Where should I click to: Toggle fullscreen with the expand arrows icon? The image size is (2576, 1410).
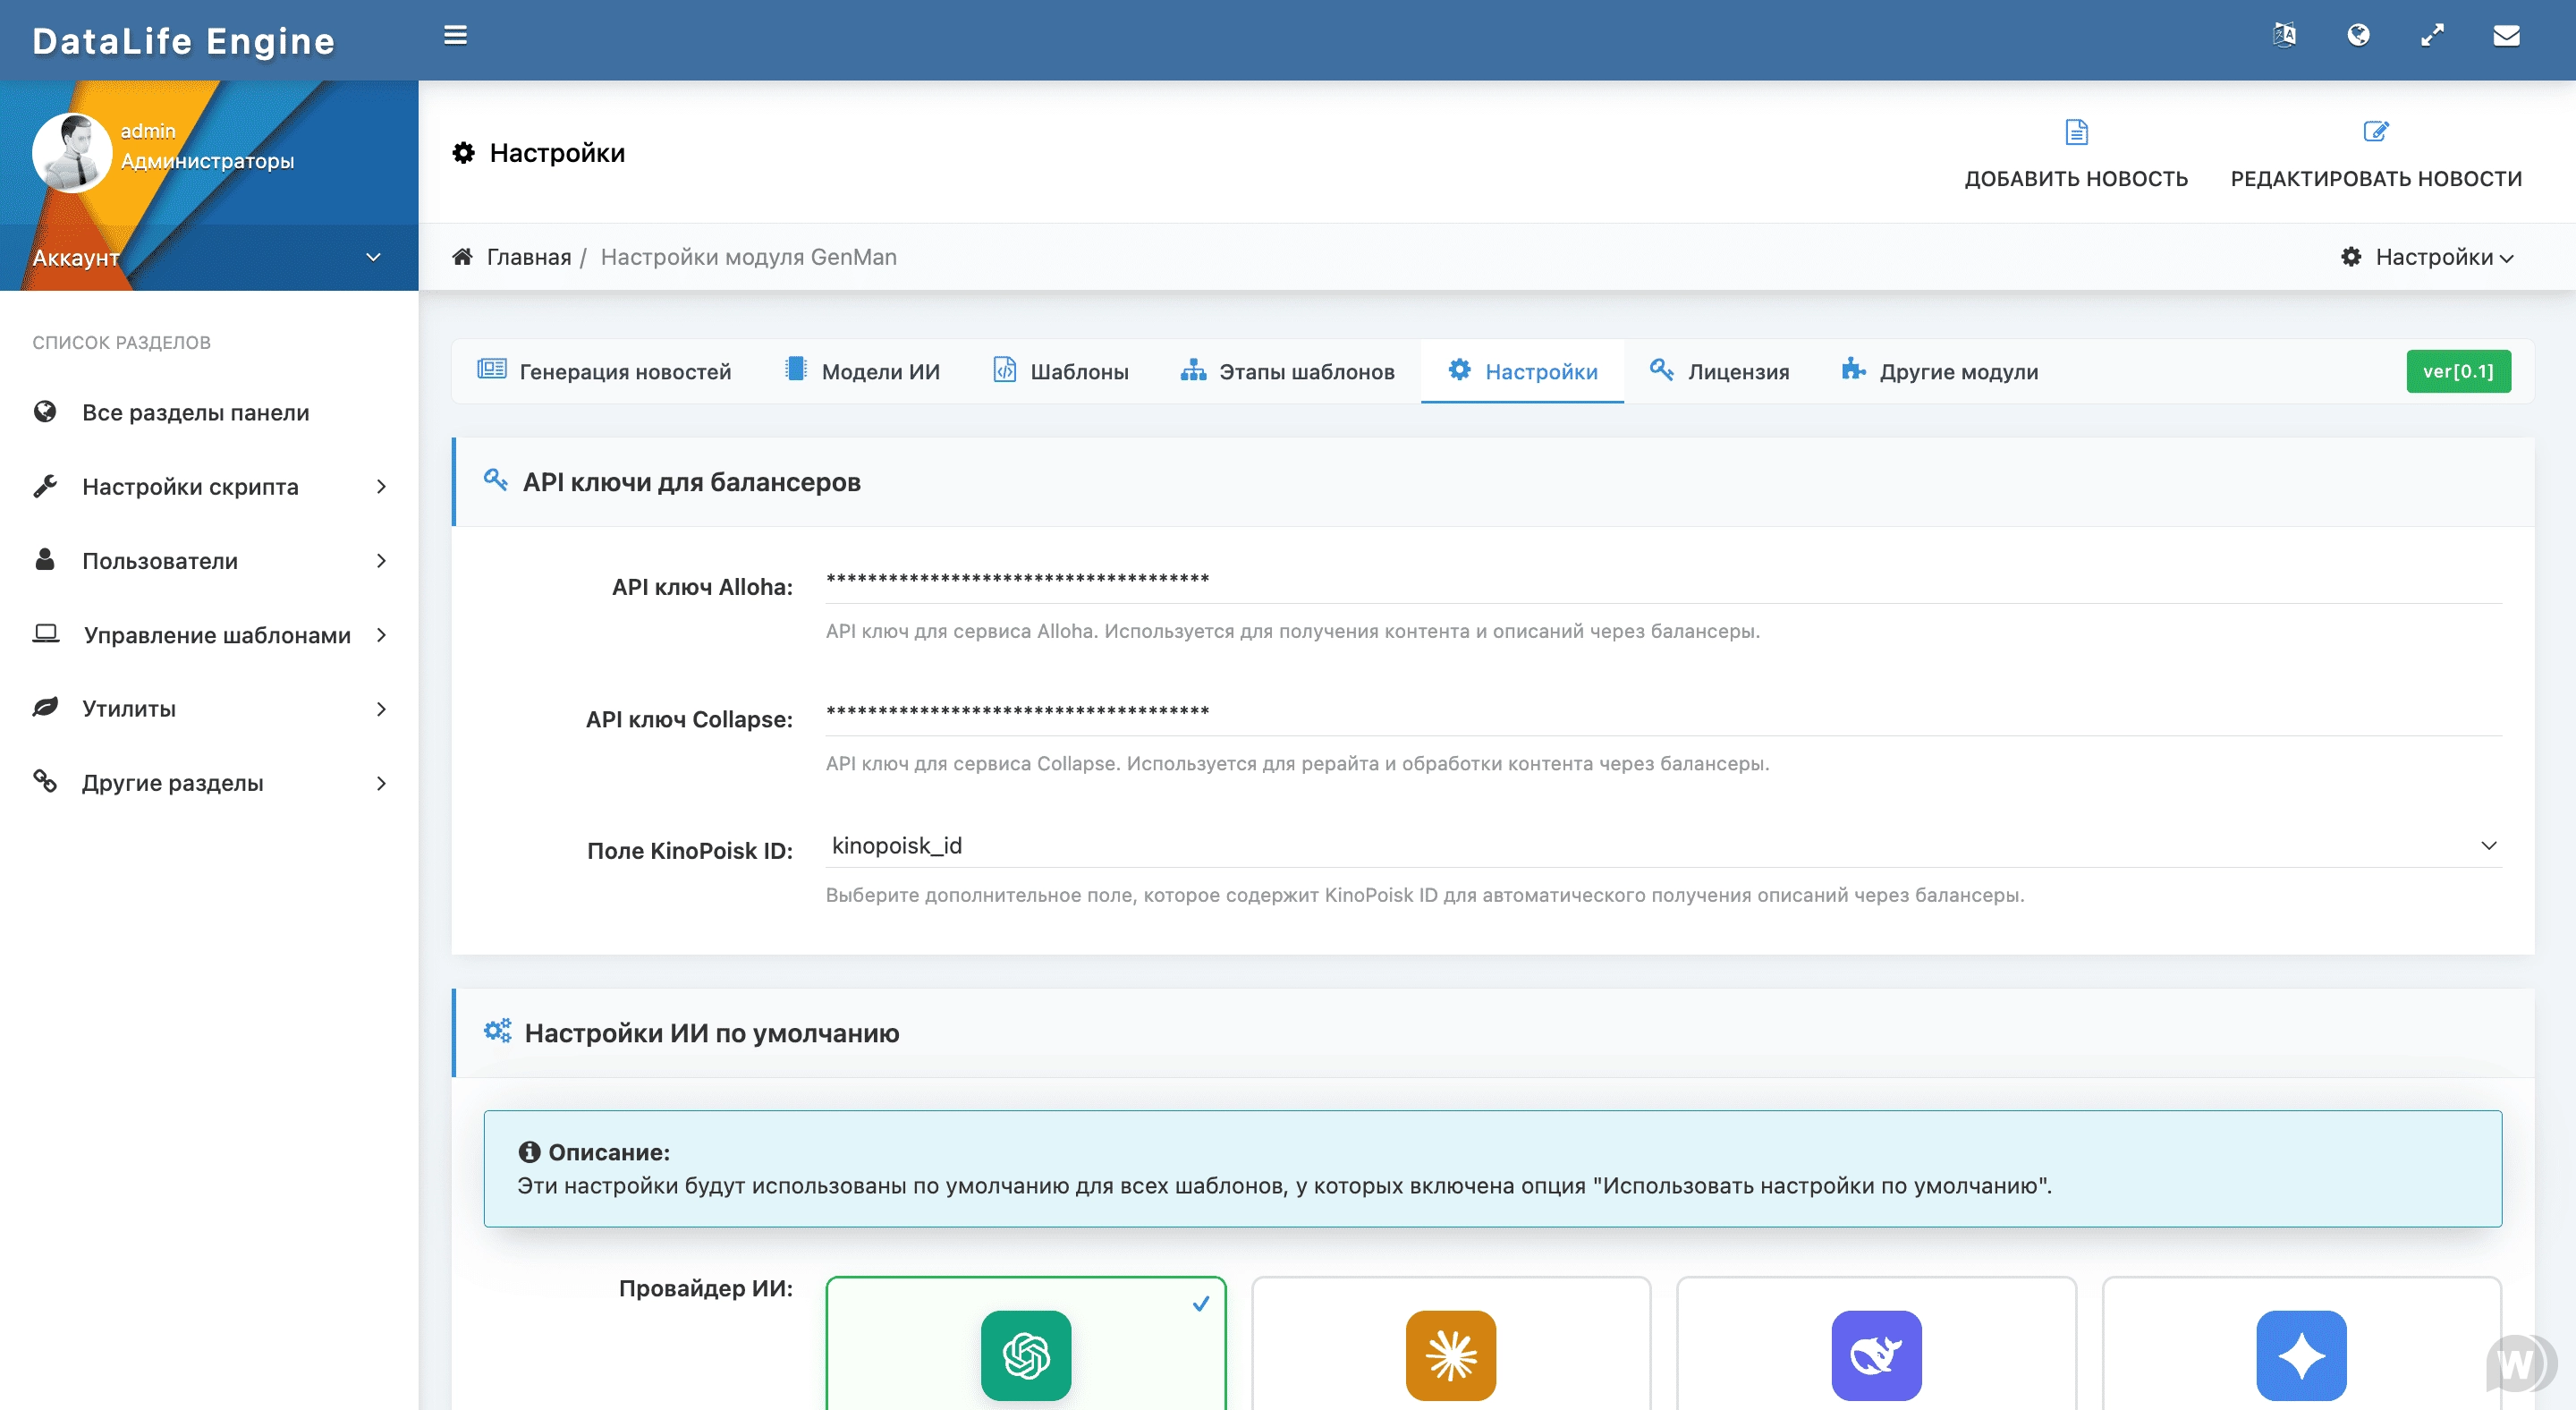point(2432,36)
